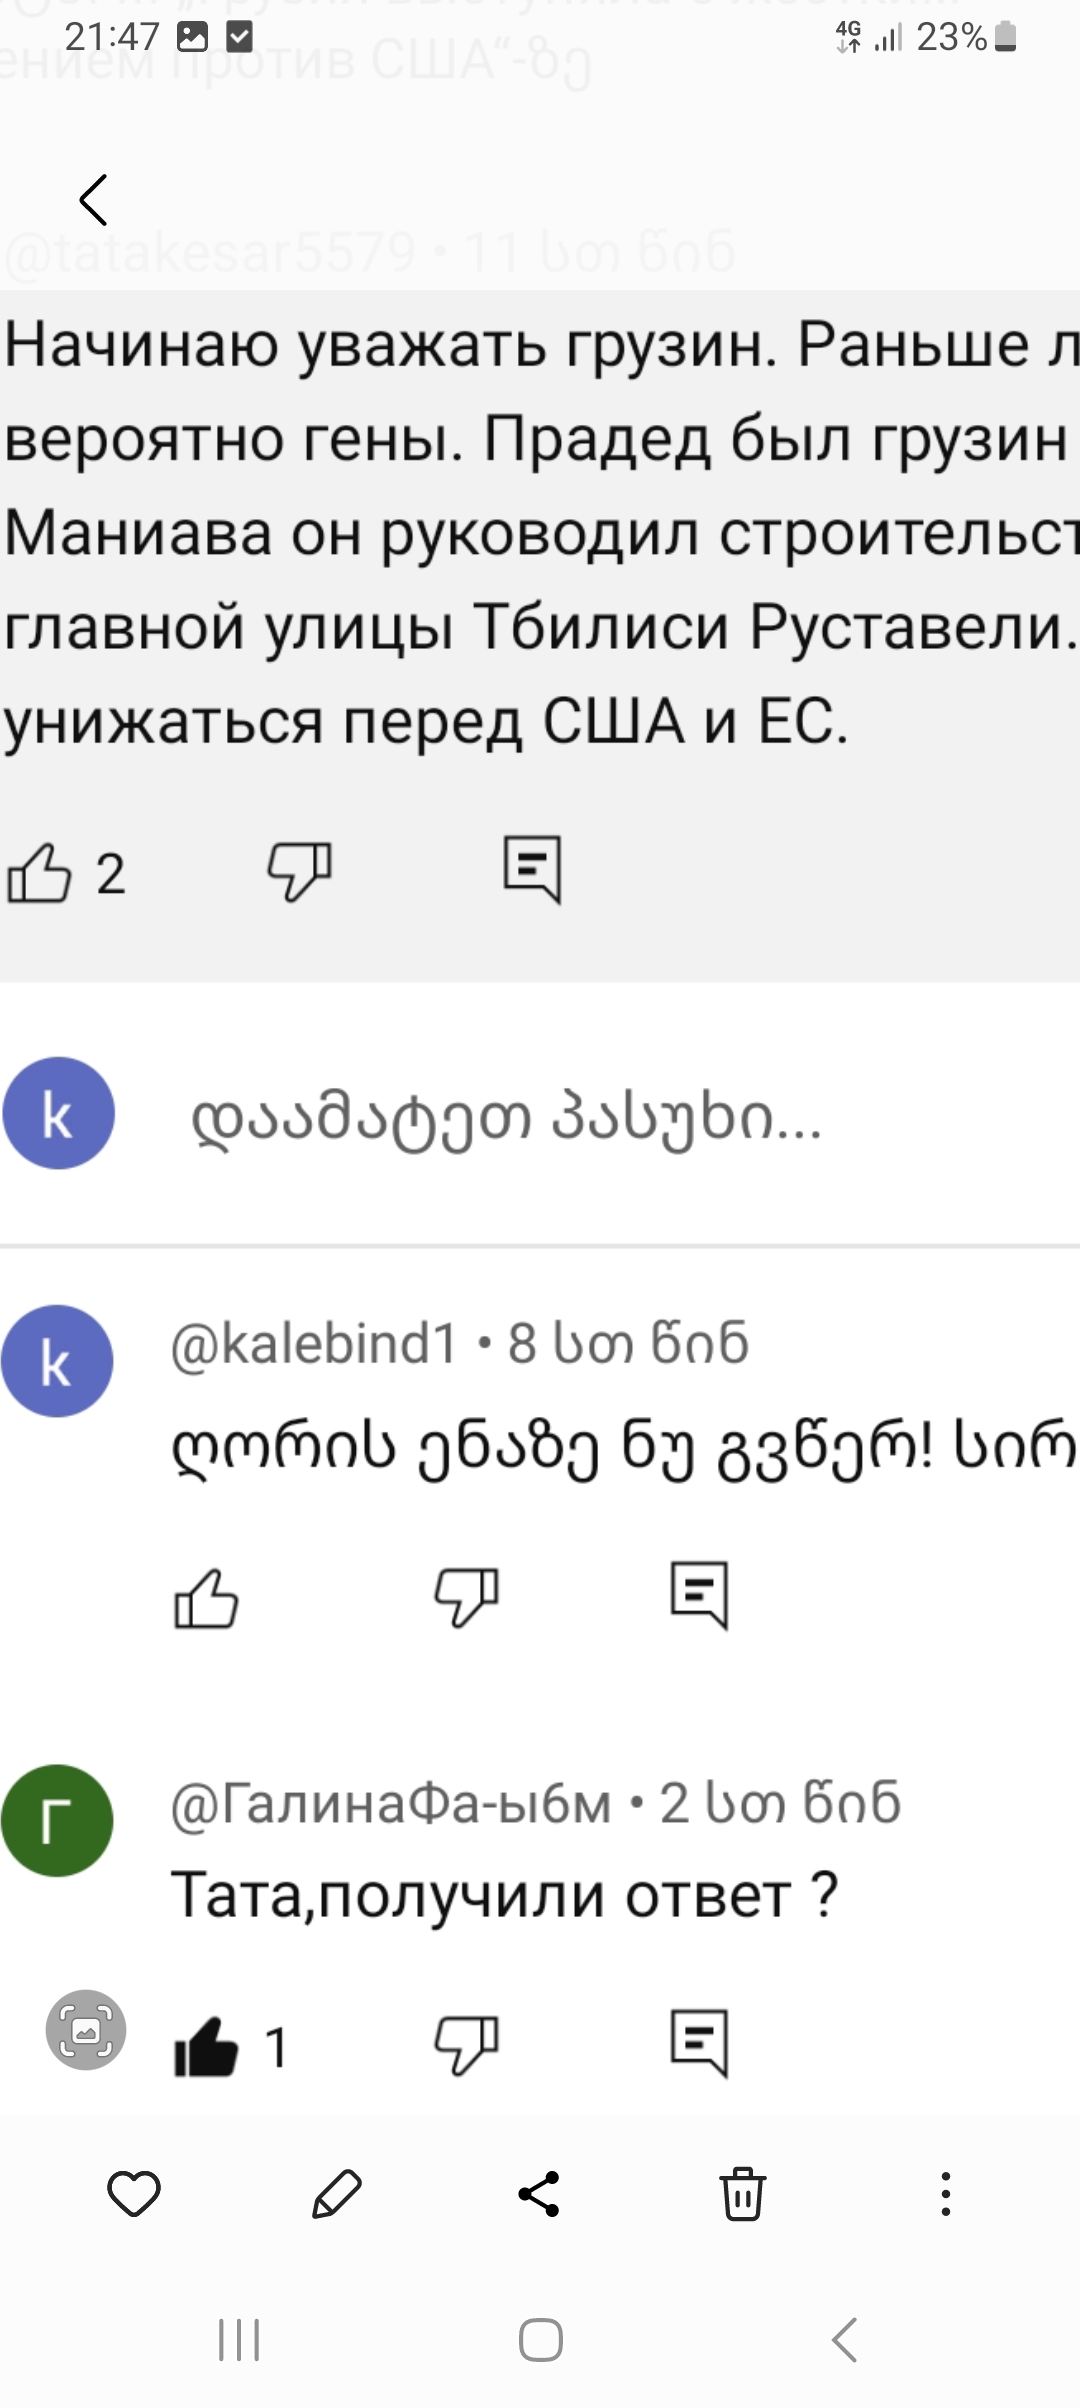
Task: Remove like from 'Тата,получили ответ' comment
Action: coord(206,2046)
